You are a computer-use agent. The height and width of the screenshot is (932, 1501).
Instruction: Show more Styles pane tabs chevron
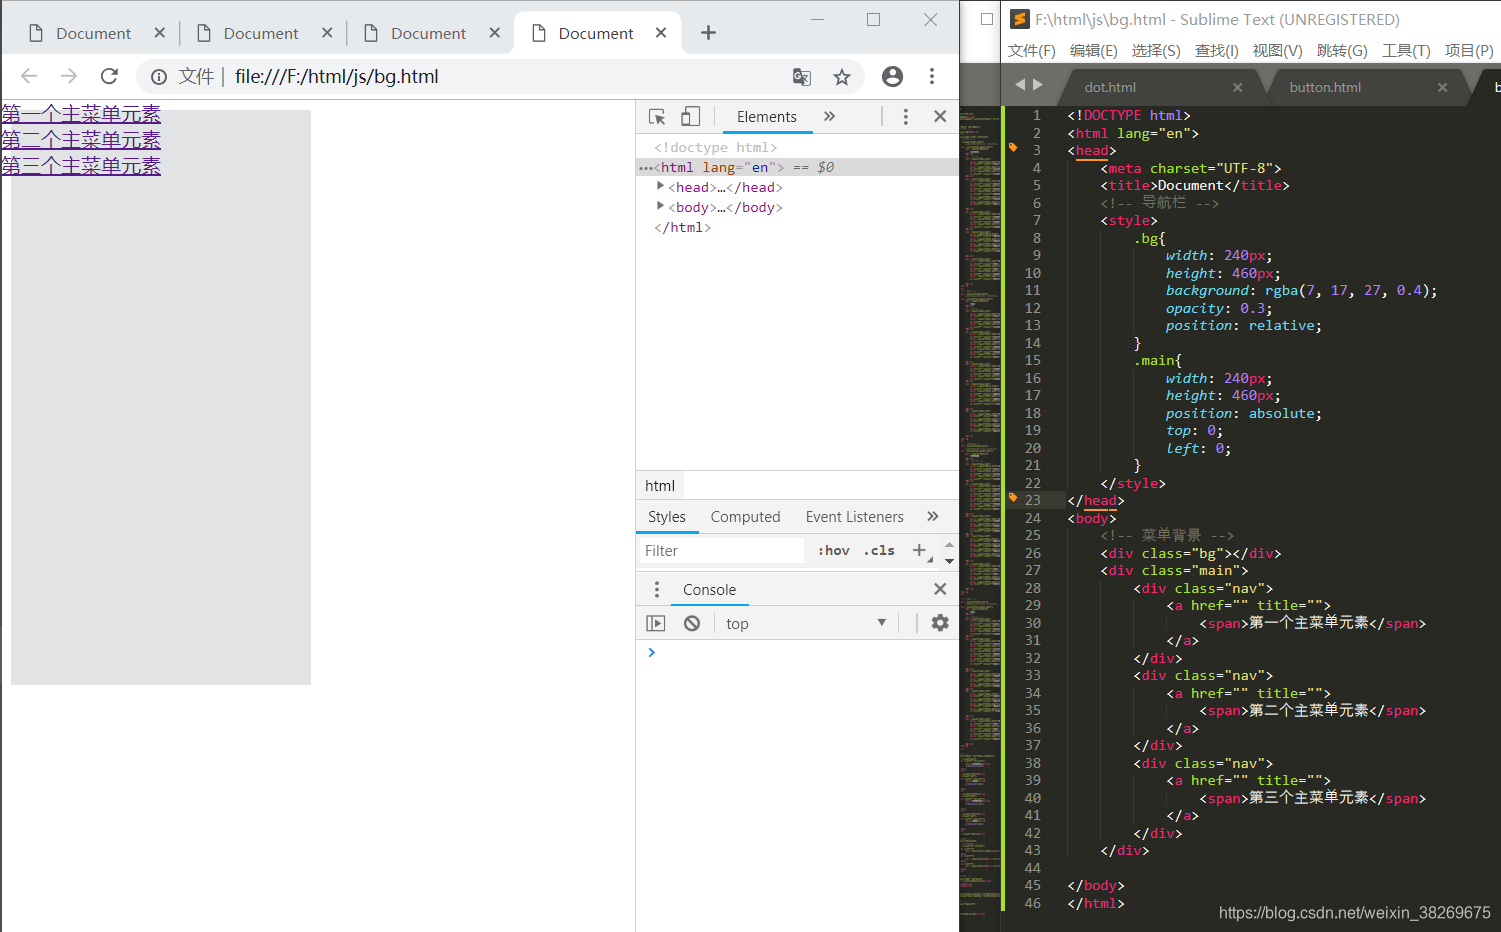coord(933,517)
